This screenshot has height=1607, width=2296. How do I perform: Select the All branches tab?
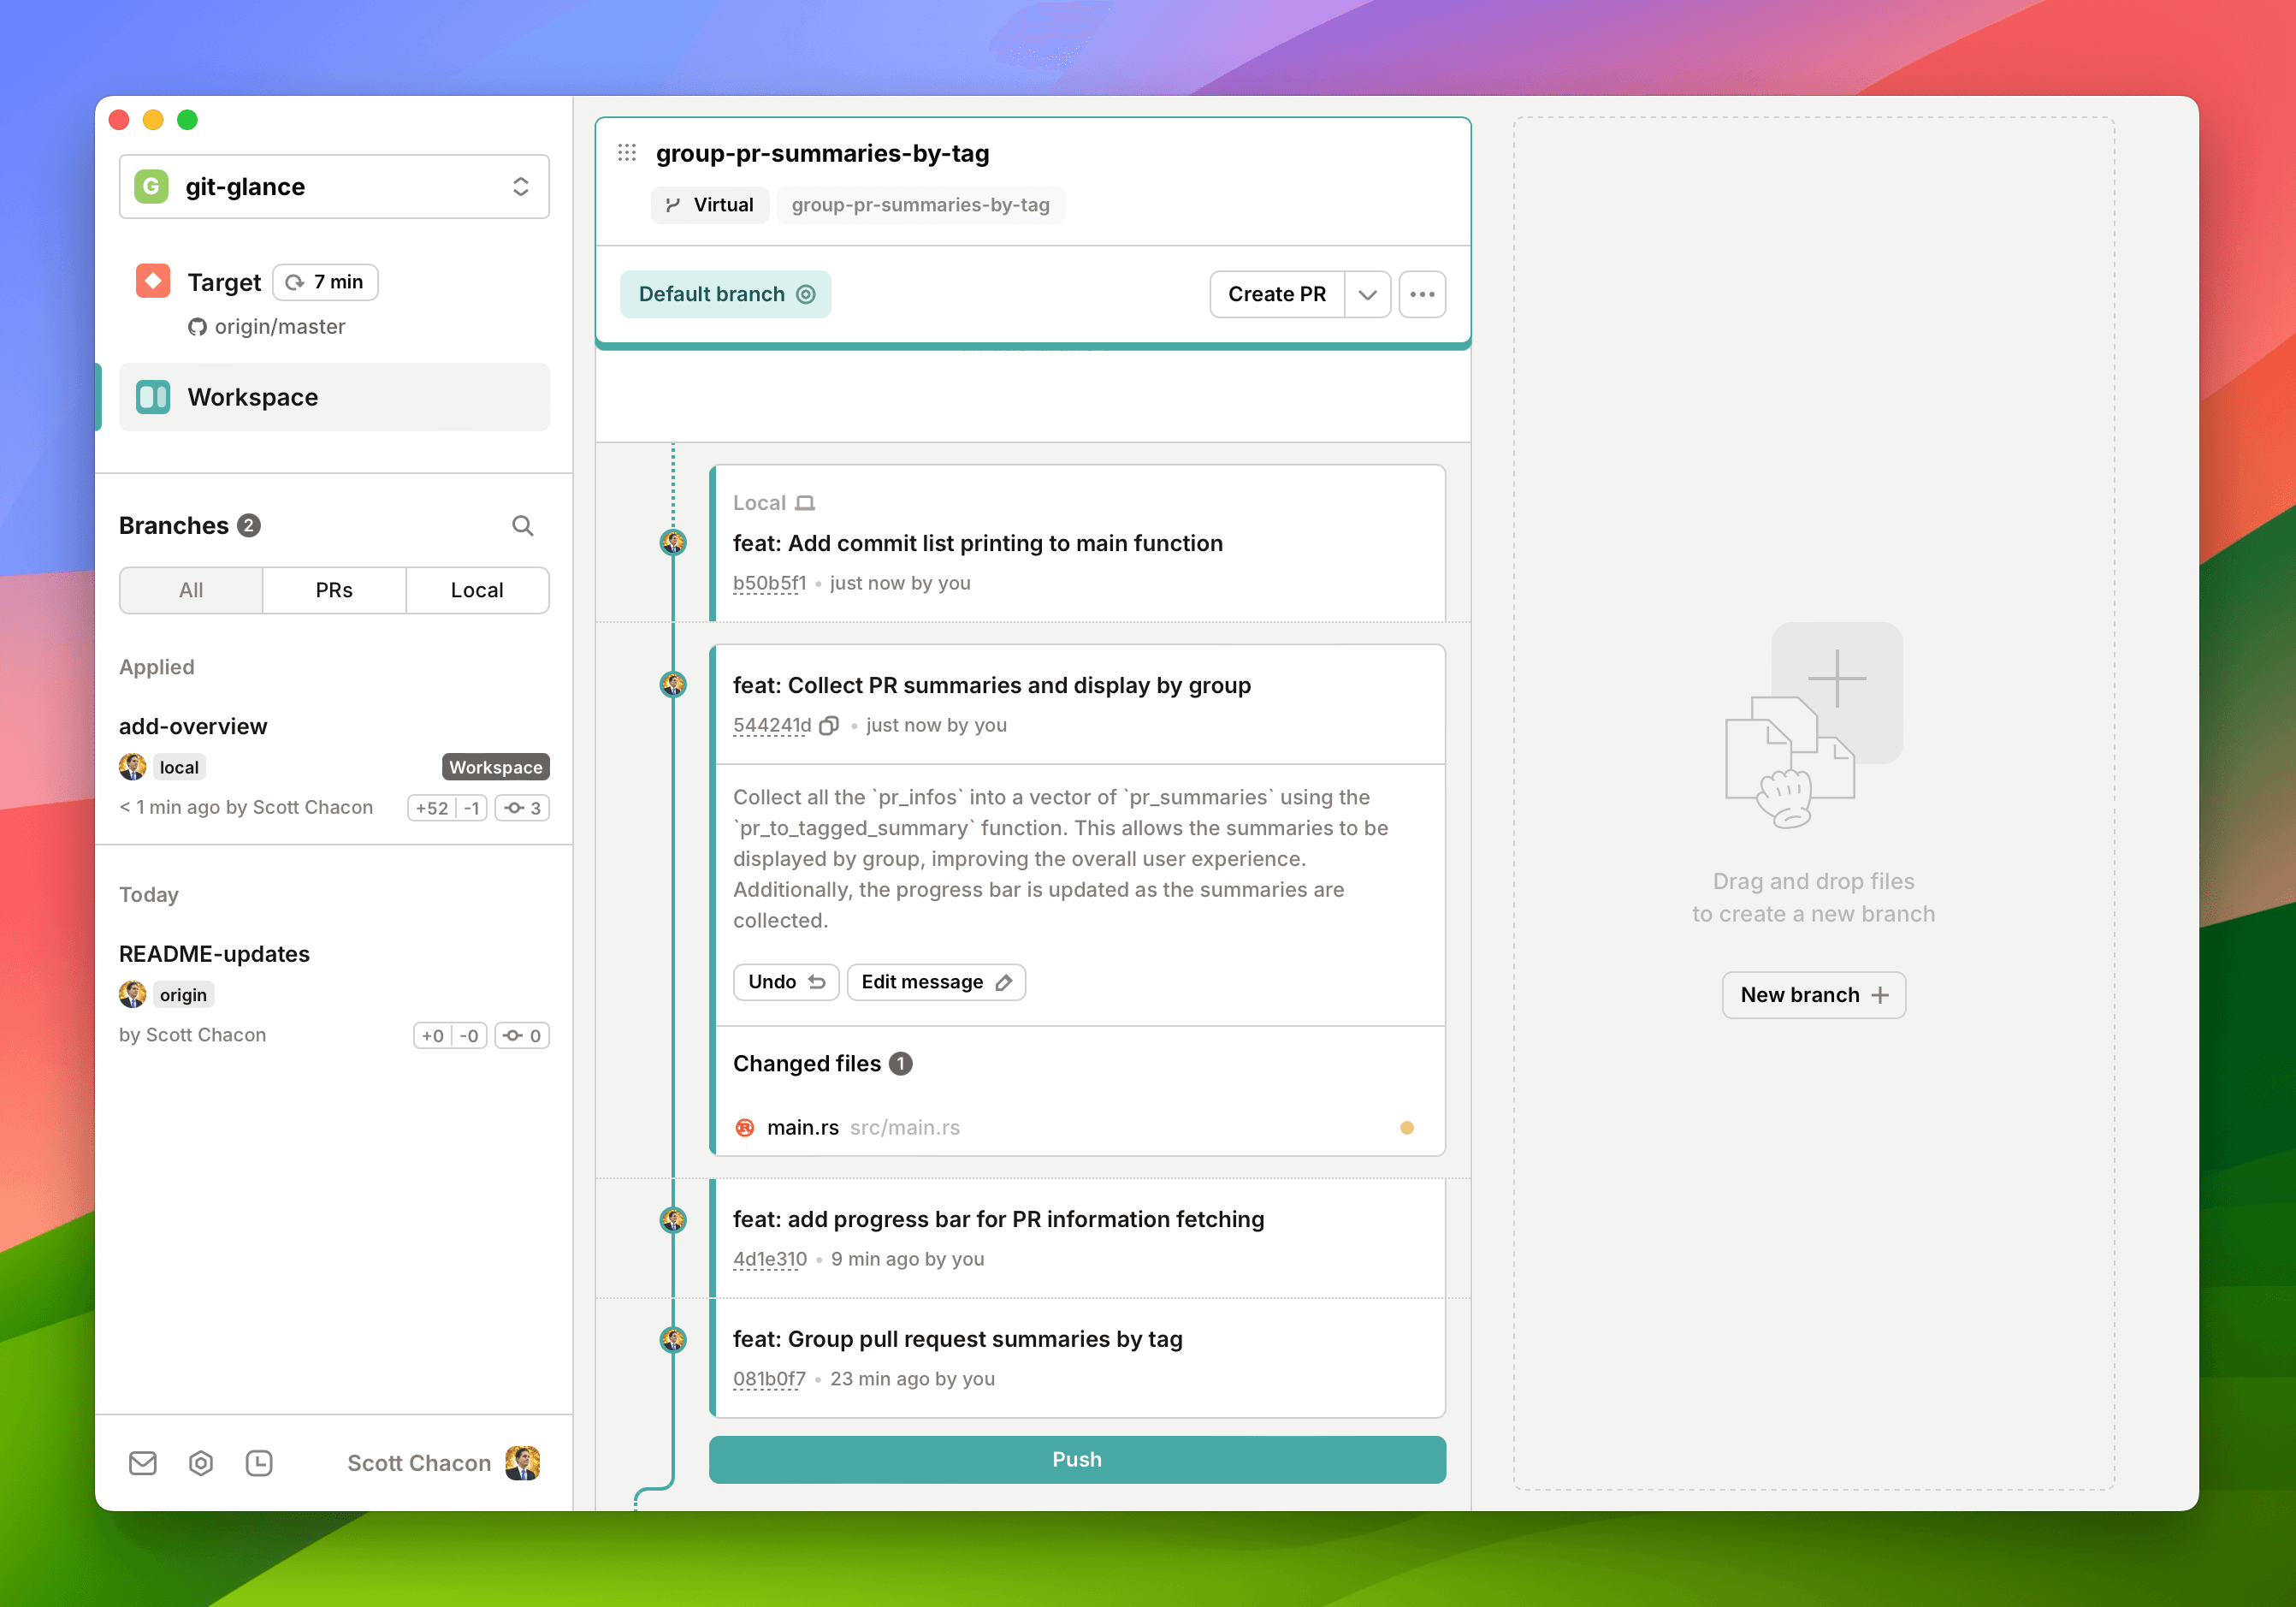pyautogui.click(x=190, y=590)
